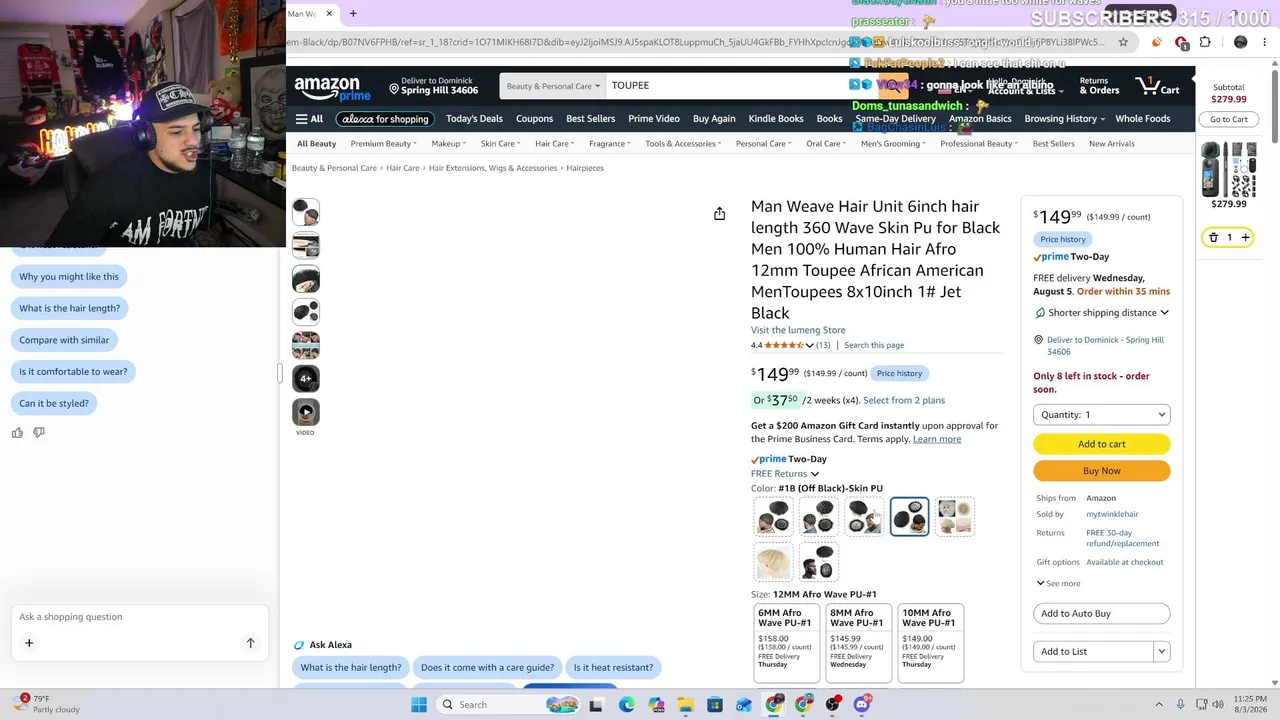Expand See more seller details
This screenshot has width=1280, height=720.
click(1058, 583)
